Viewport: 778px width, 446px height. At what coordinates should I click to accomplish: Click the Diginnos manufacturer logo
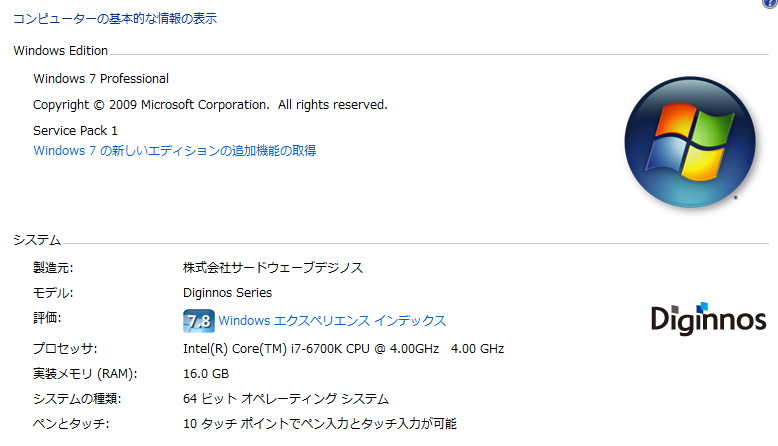click(x=708, y=317)
